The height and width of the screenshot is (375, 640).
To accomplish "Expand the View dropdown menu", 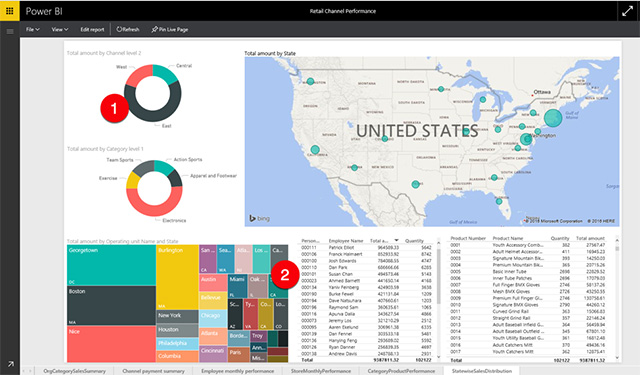I will [60, 29].
